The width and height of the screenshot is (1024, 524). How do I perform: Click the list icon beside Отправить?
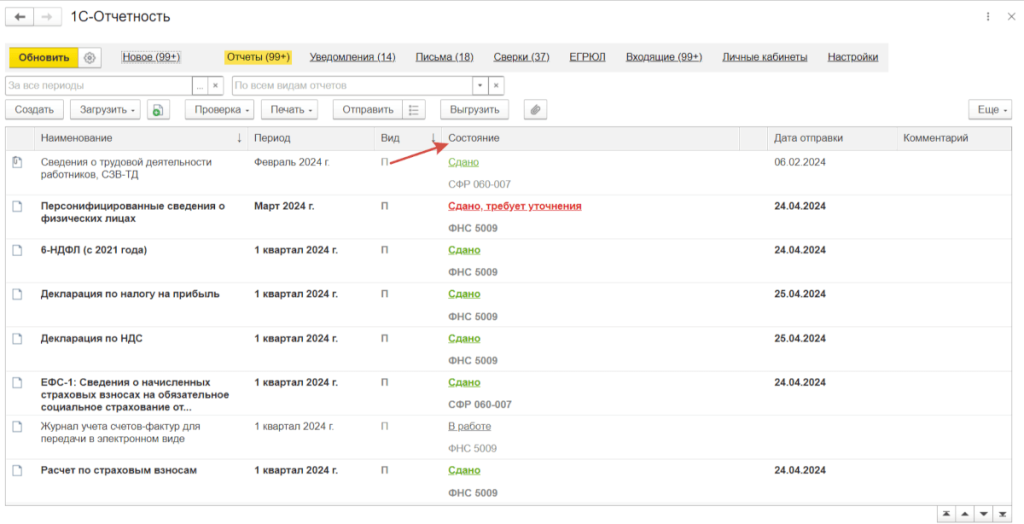[415, 110]
